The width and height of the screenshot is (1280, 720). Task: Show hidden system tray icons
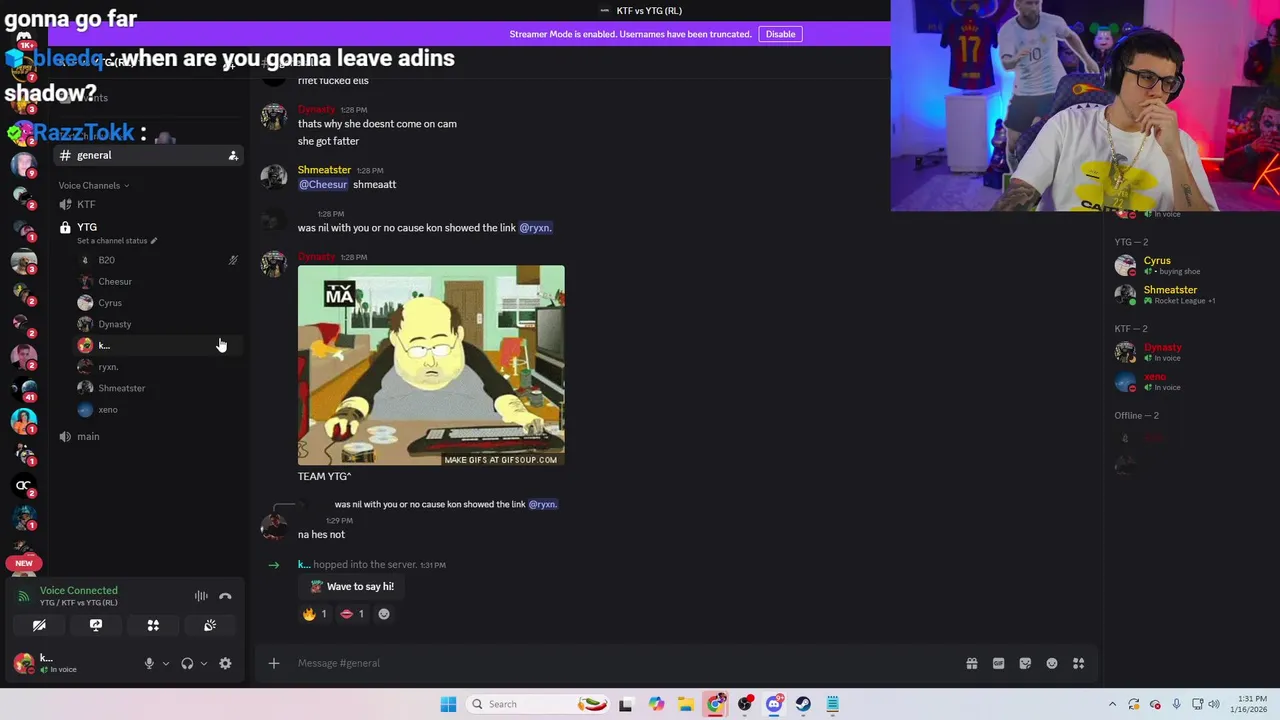click(1112, 704)
